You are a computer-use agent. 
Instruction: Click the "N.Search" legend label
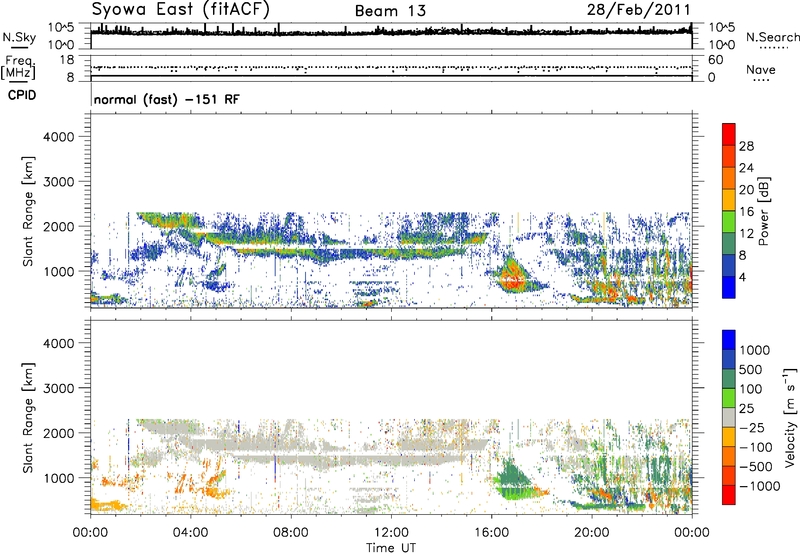point(773,37)
